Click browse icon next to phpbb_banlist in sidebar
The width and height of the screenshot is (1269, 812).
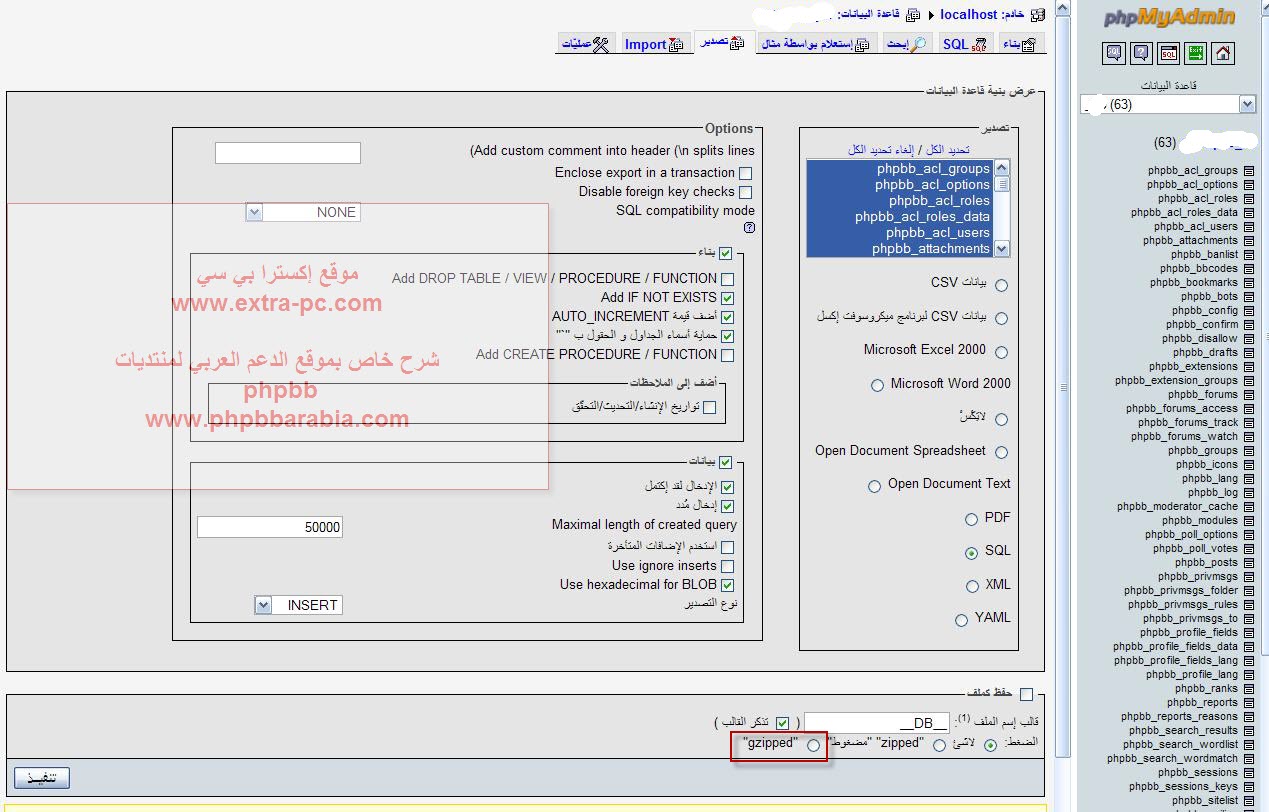click(x=1248, y=255)
